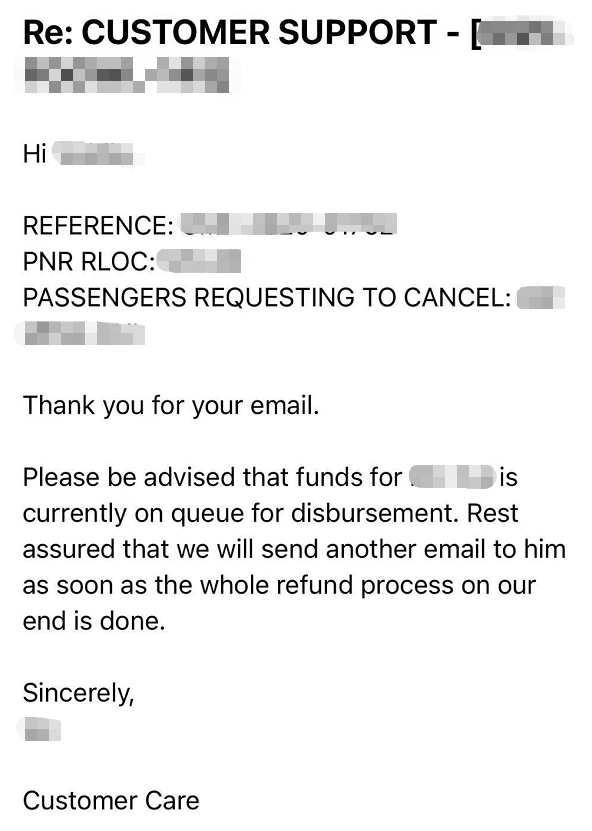Viewport: 592px width, 831px height.
Task: Click the 'Re: CUSTOMER SUPPORT' subject heading
Action: point(231,33)
